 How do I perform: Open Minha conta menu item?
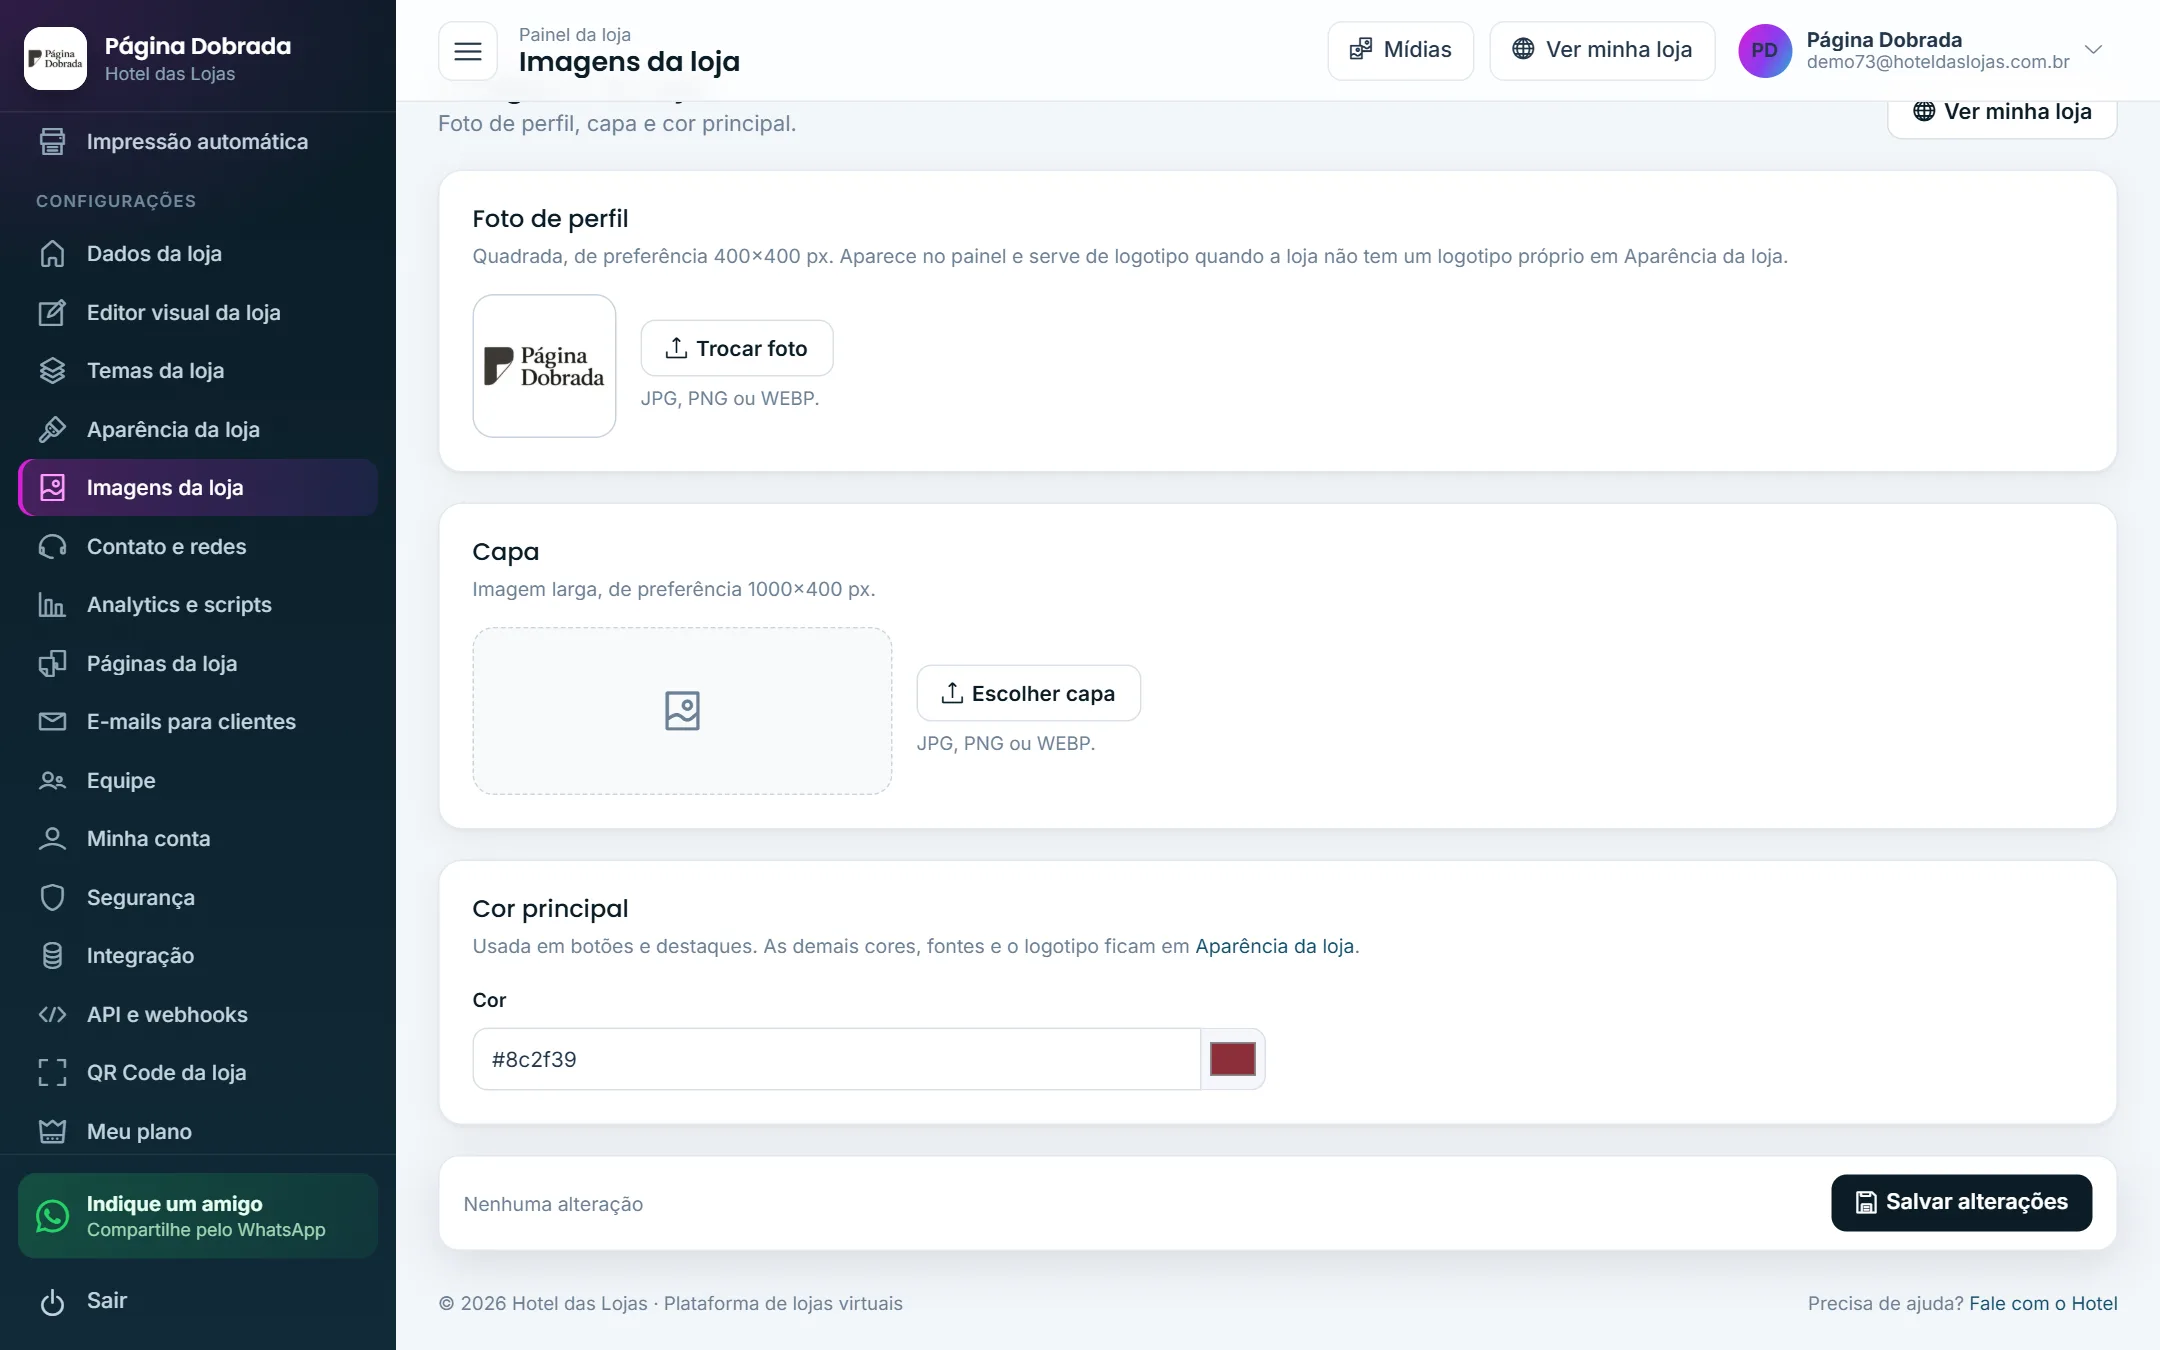click(198, 839)
